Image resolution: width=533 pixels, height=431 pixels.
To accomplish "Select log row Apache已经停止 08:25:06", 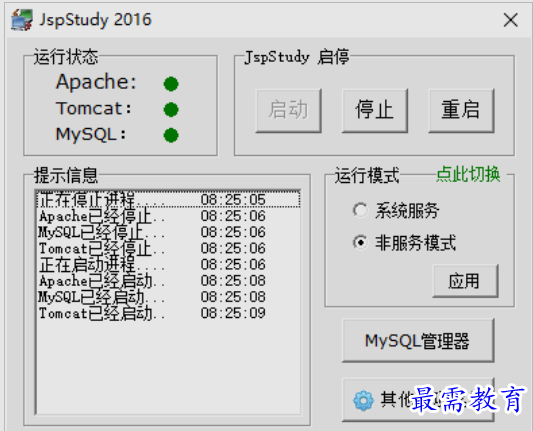I will click(x=168, y=216).
